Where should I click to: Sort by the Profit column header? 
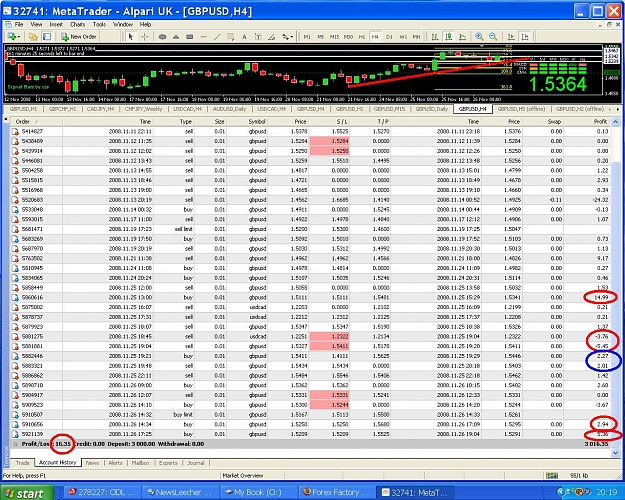(x=600, y=122)
